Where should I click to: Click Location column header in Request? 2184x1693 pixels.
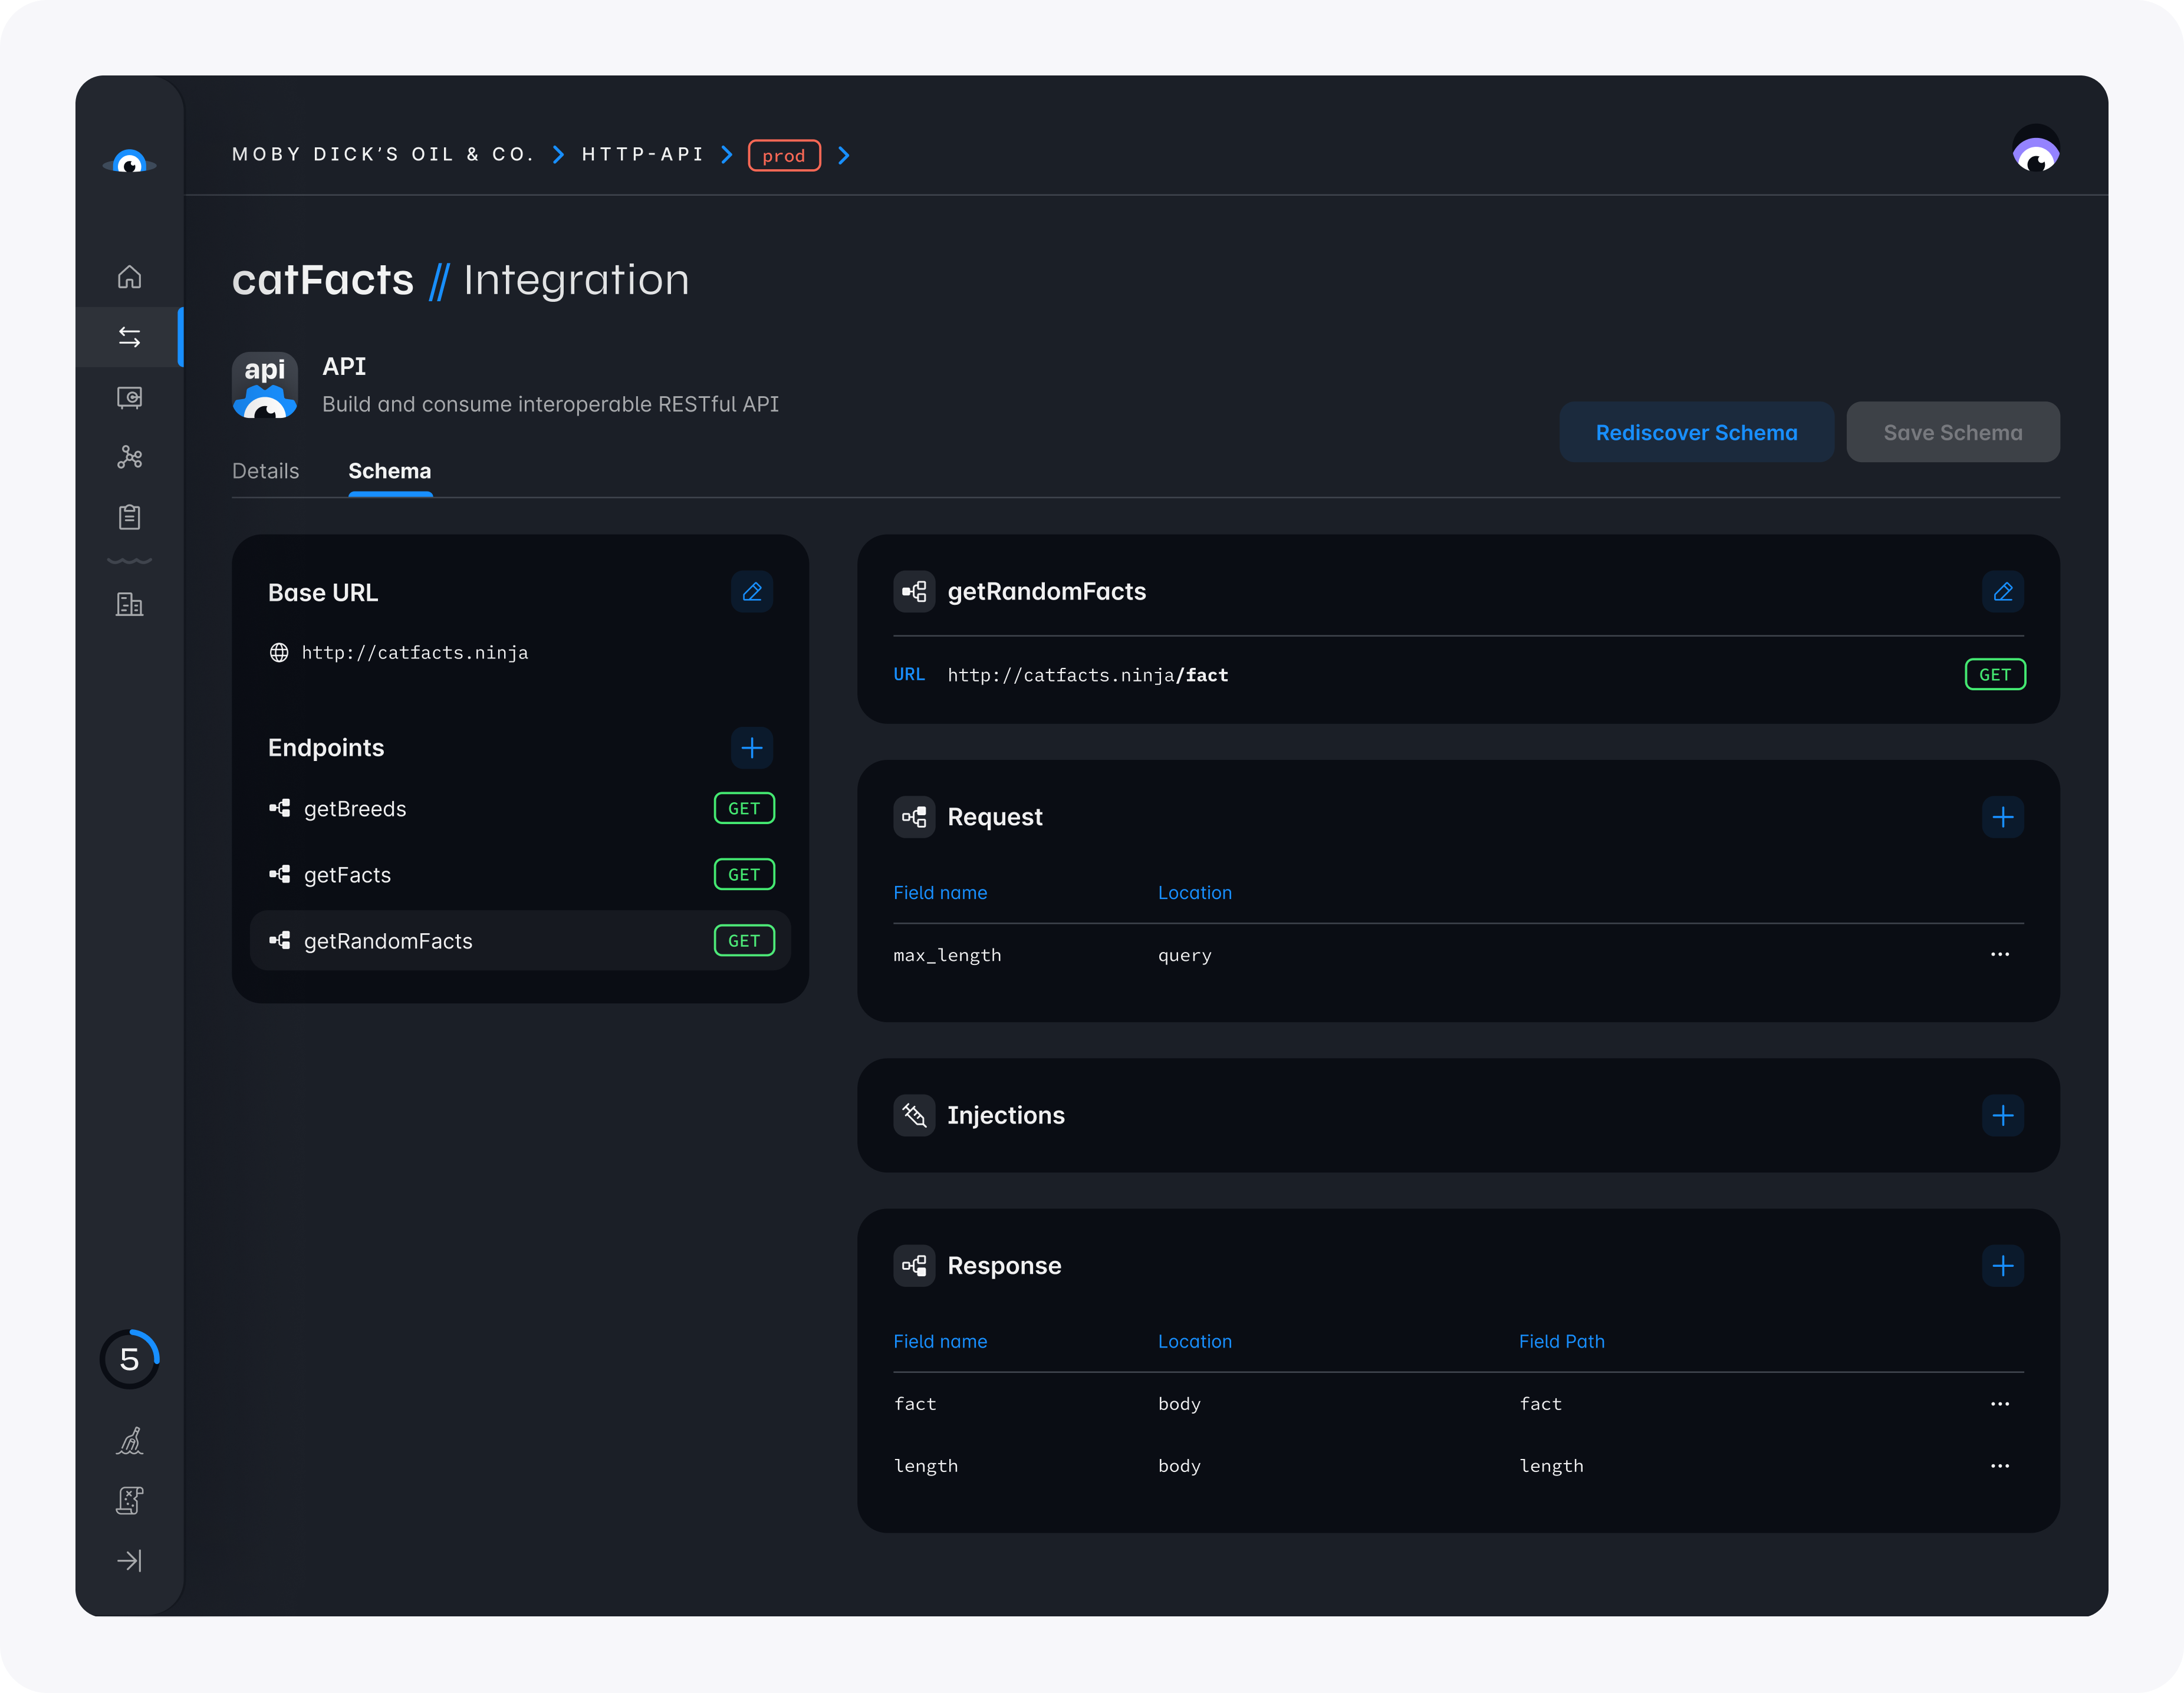1194,892
